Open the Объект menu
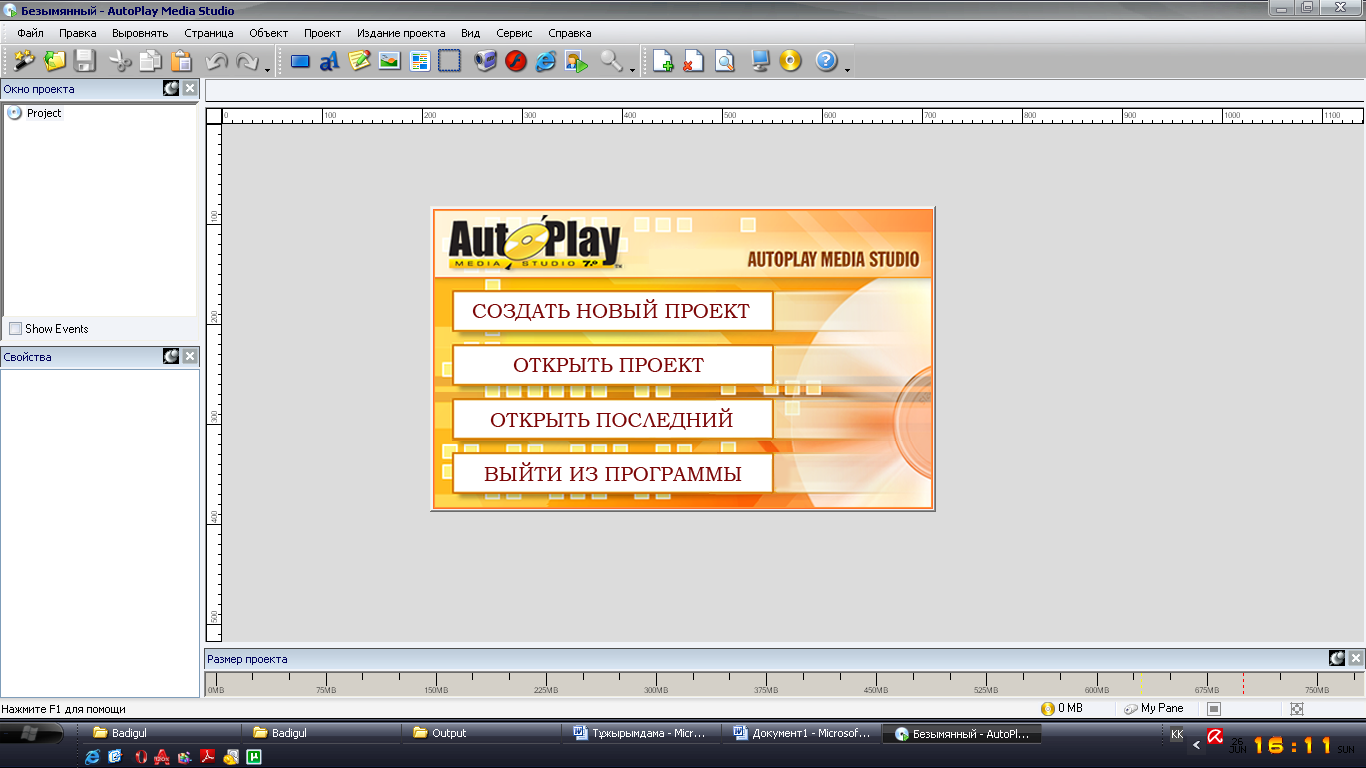 [268, 33]
